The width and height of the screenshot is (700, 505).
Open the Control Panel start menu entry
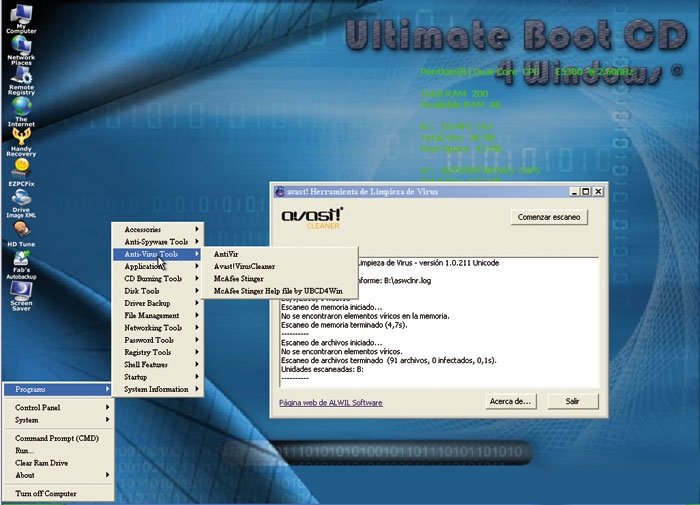58,407
